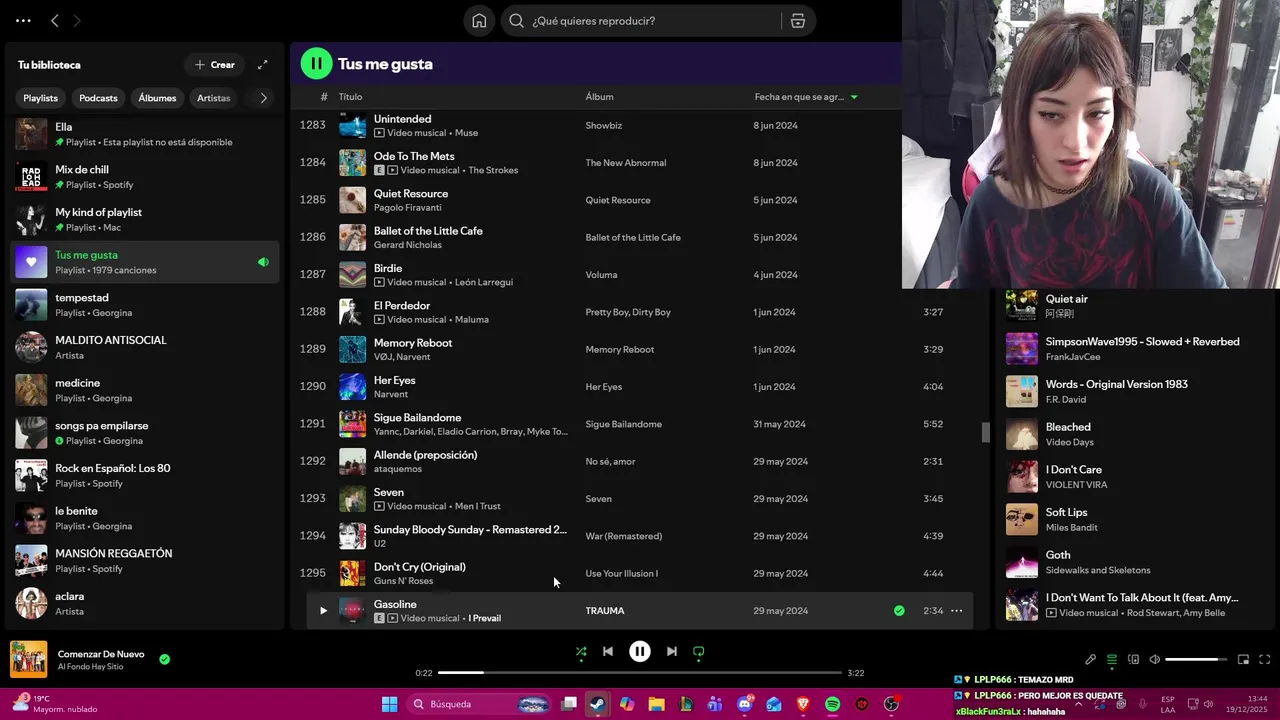
Task: Open Steam from the taskbar
Action: click(x=597, y=704)
